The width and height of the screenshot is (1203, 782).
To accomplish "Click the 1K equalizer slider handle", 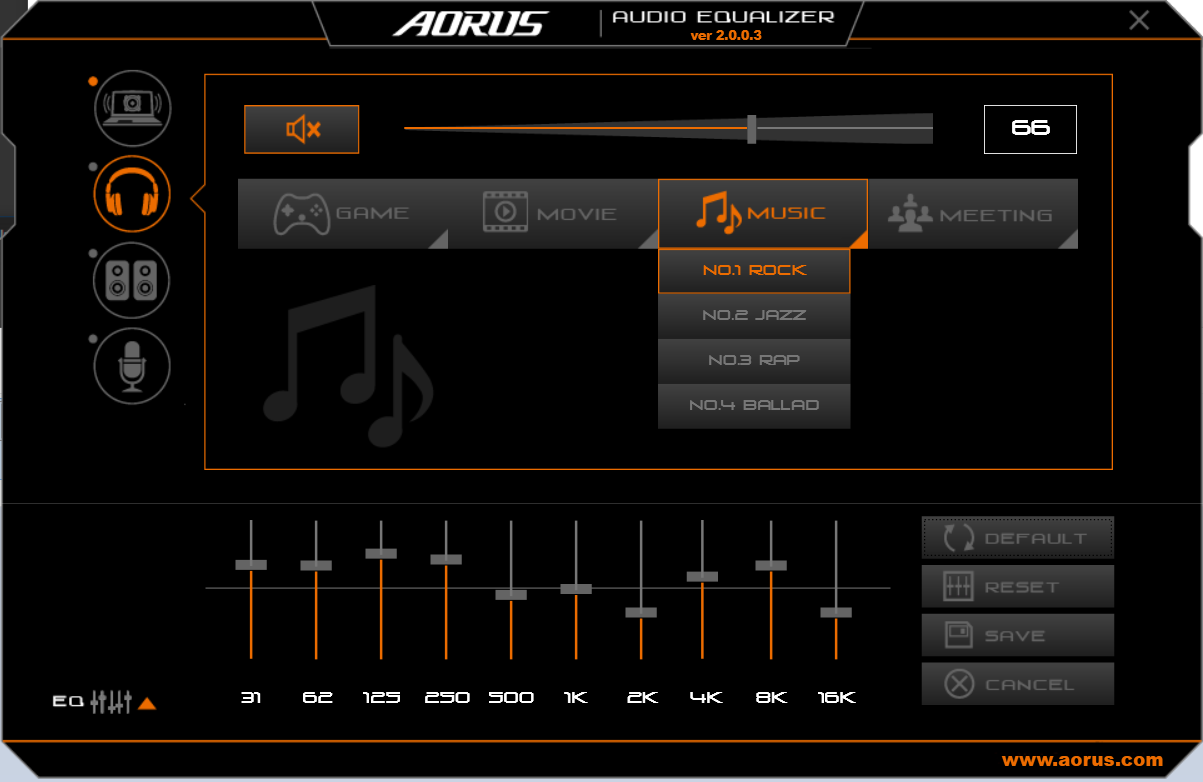I will (x=576, y=589).
